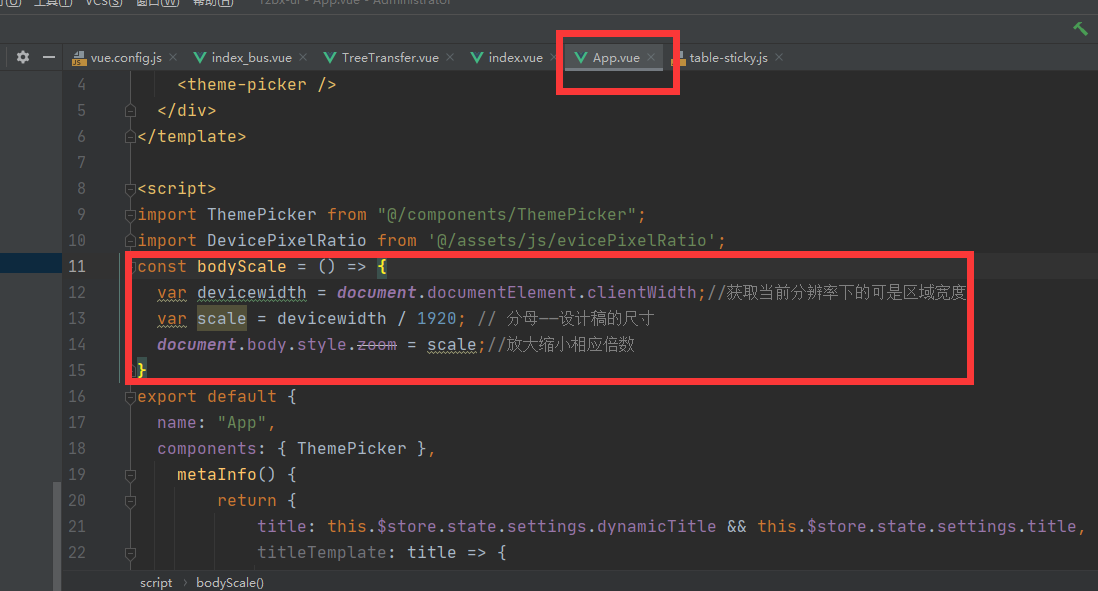Select the index.vue editor tab
Image resolution: width=1098 pixels, height=591 pixels.
(x=515, y=58)
